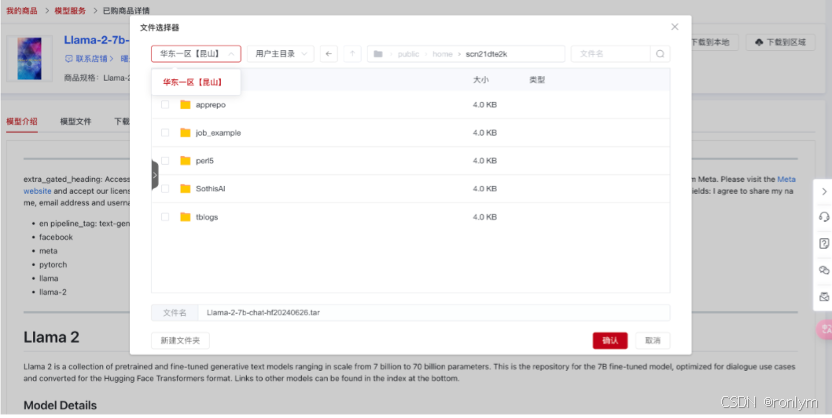The height and width of the screenshot is (418, 832).
Task: Check the job_example folder checkbox
Action: pos(165,133)
